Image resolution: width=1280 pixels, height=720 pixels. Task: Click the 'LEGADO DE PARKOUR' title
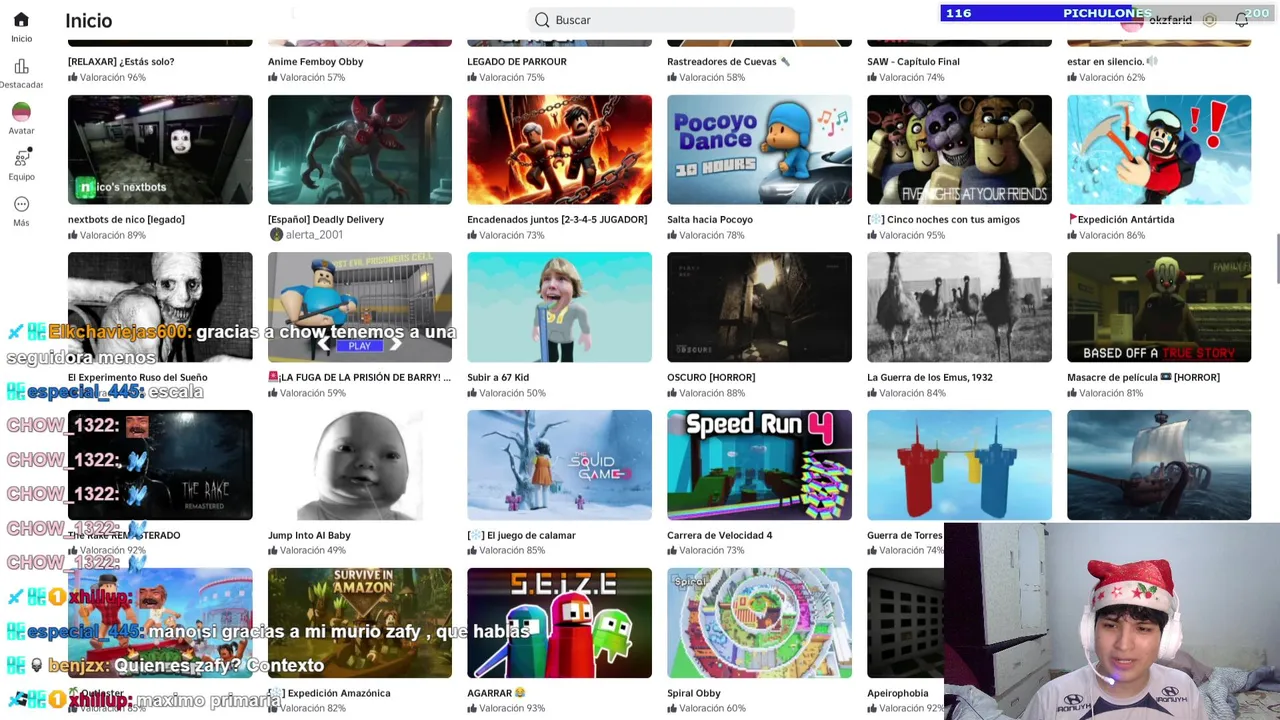[x=517, y=61]
